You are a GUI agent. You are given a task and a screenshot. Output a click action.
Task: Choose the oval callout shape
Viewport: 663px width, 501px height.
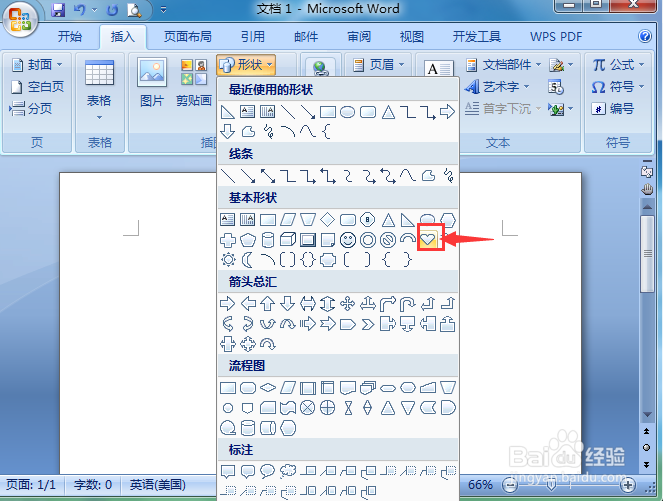(267, 471)
